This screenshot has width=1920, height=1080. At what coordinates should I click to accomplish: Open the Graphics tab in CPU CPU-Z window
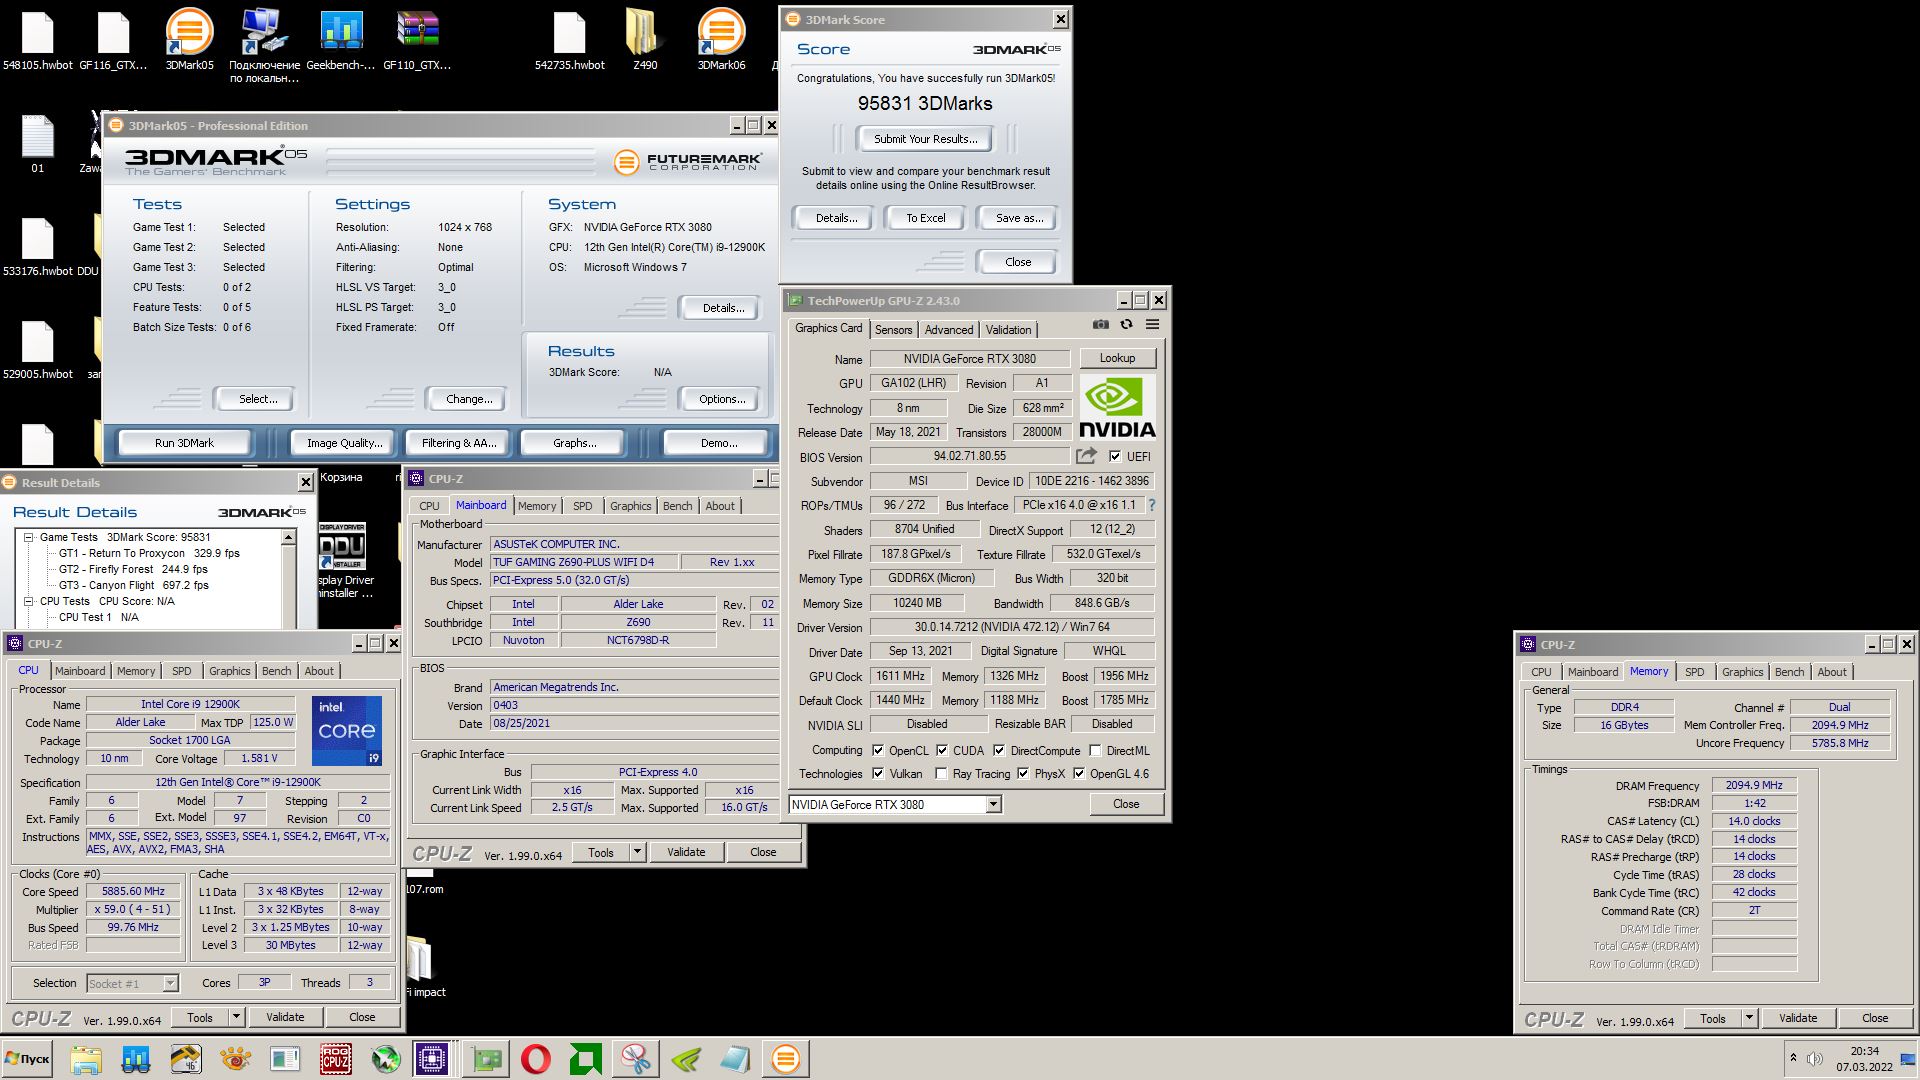tap(229, 671)
